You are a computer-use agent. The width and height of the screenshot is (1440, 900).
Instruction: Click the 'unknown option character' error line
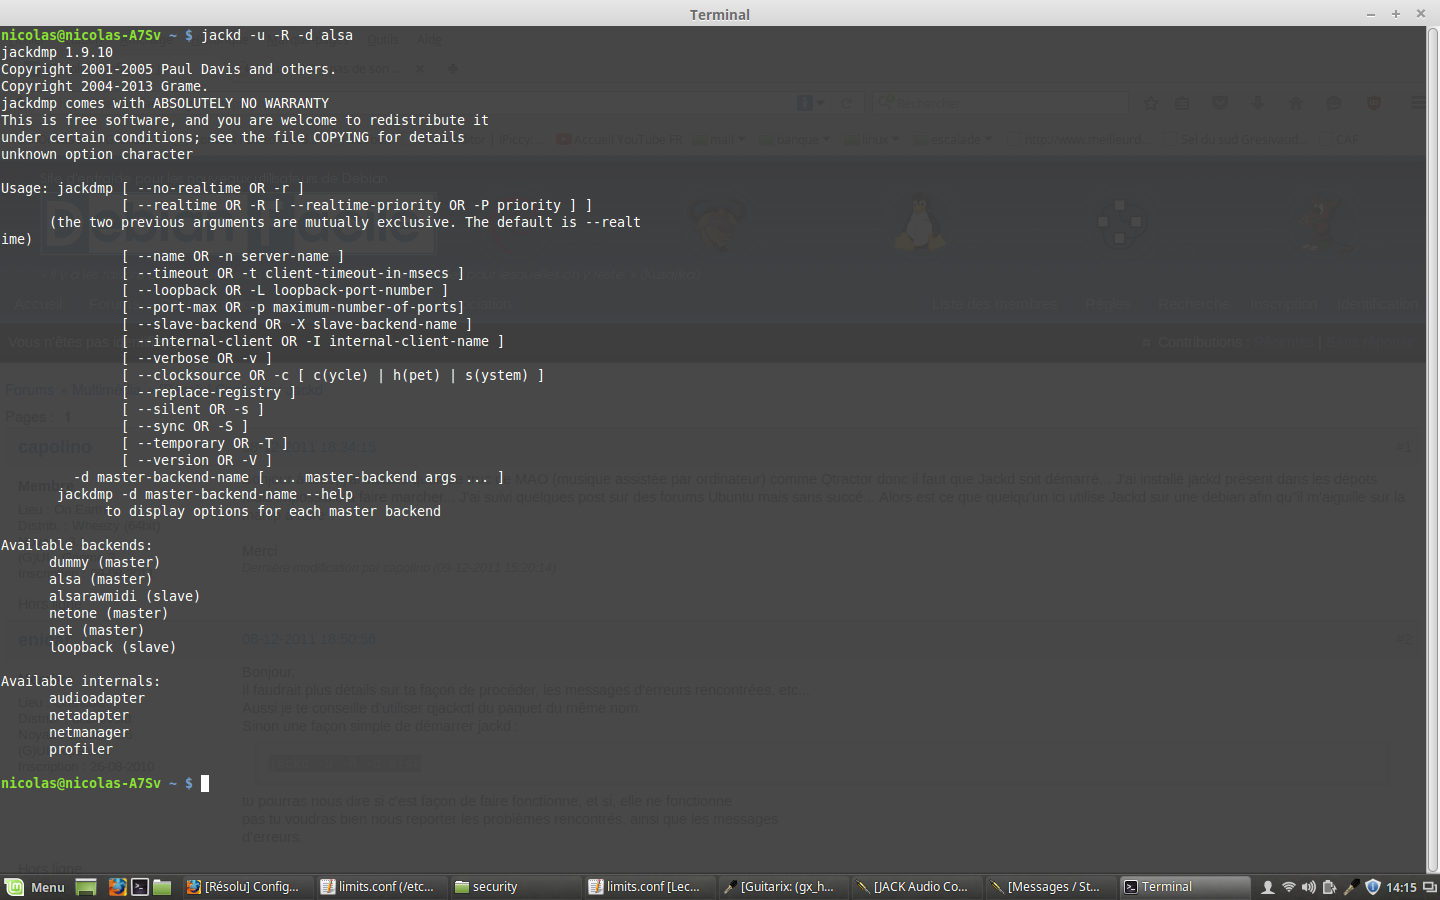97,154
